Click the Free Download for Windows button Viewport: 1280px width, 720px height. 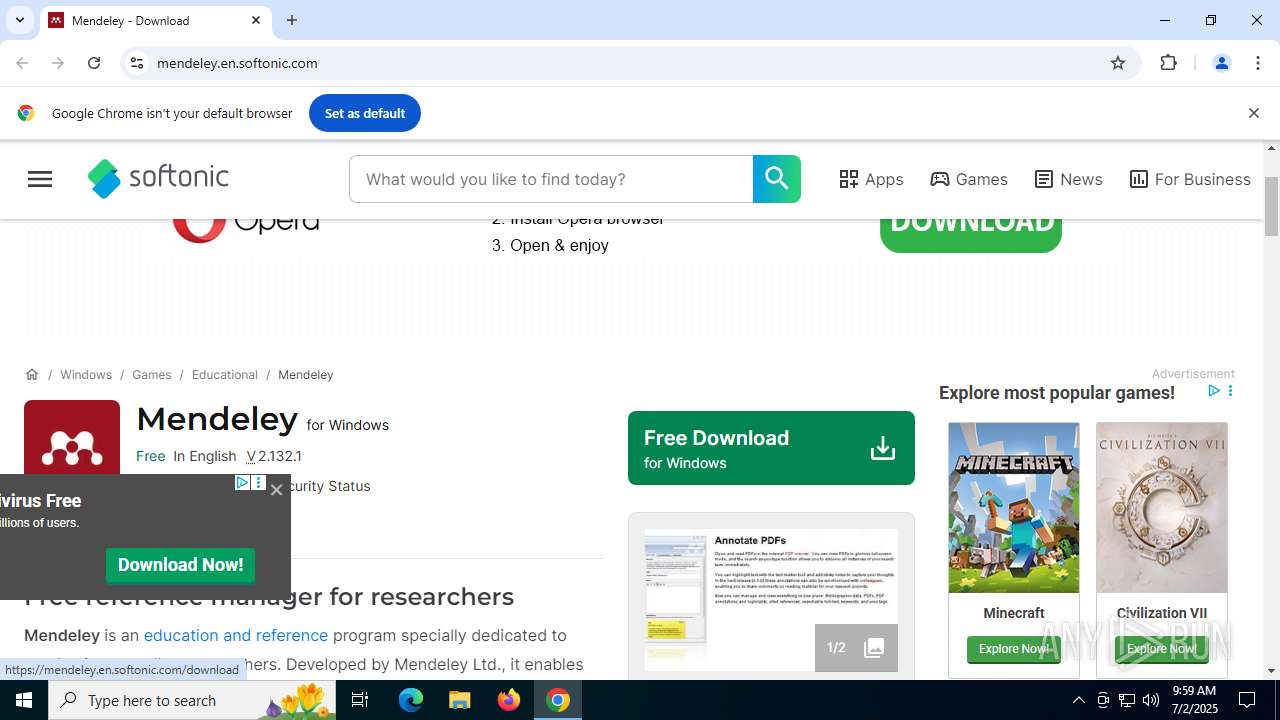click(771, 448)
